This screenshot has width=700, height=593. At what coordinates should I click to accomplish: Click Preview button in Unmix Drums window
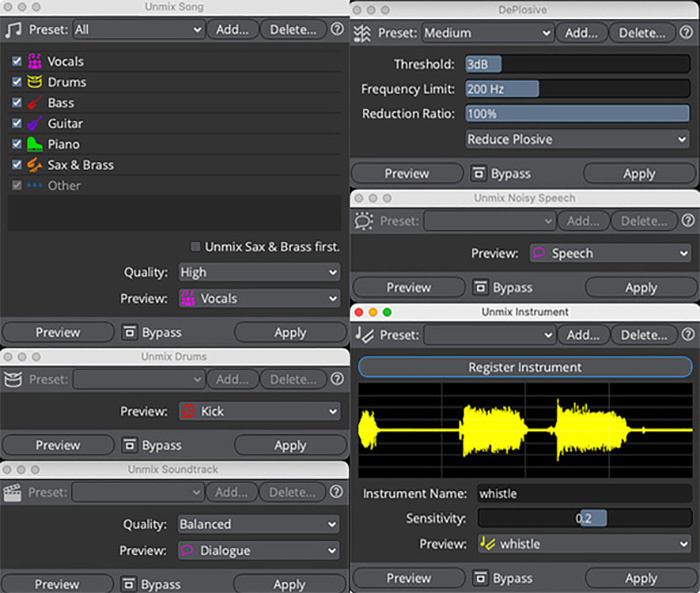pyautogui.click(x=58, y=445)
